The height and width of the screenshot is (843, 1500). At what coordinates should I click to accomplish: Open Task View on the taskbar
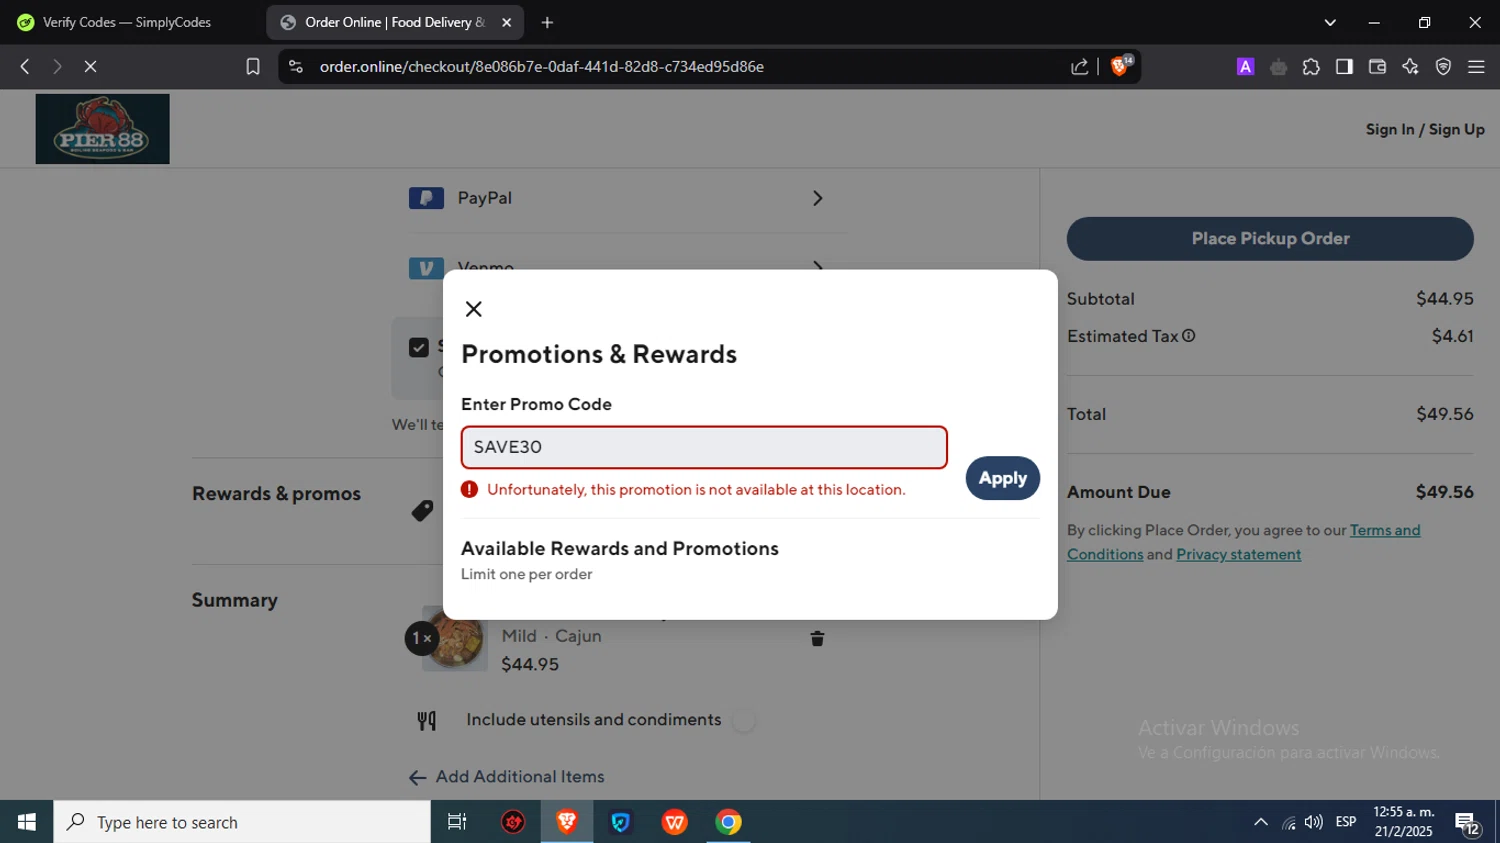pyautogui.click(x=457, y=822)
